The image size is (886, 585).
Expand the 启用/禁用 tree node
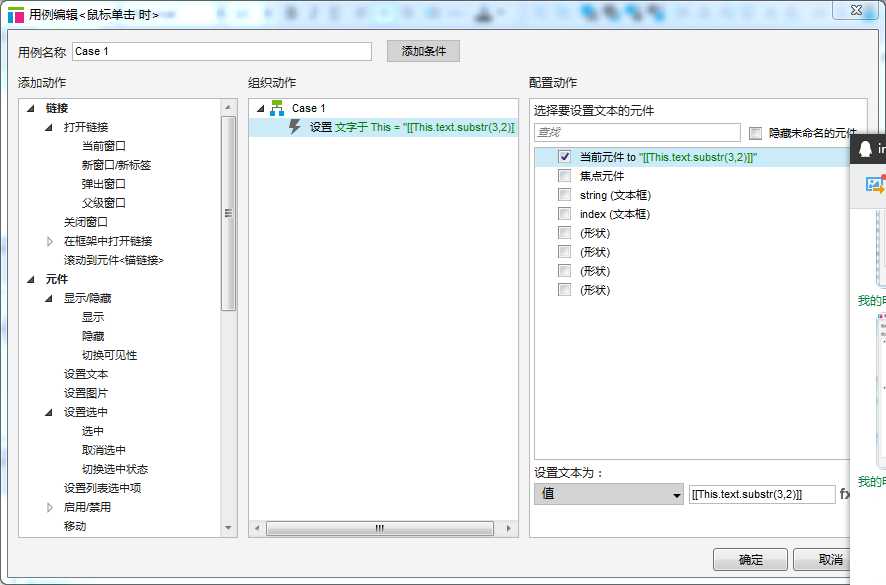coord(50,507)
